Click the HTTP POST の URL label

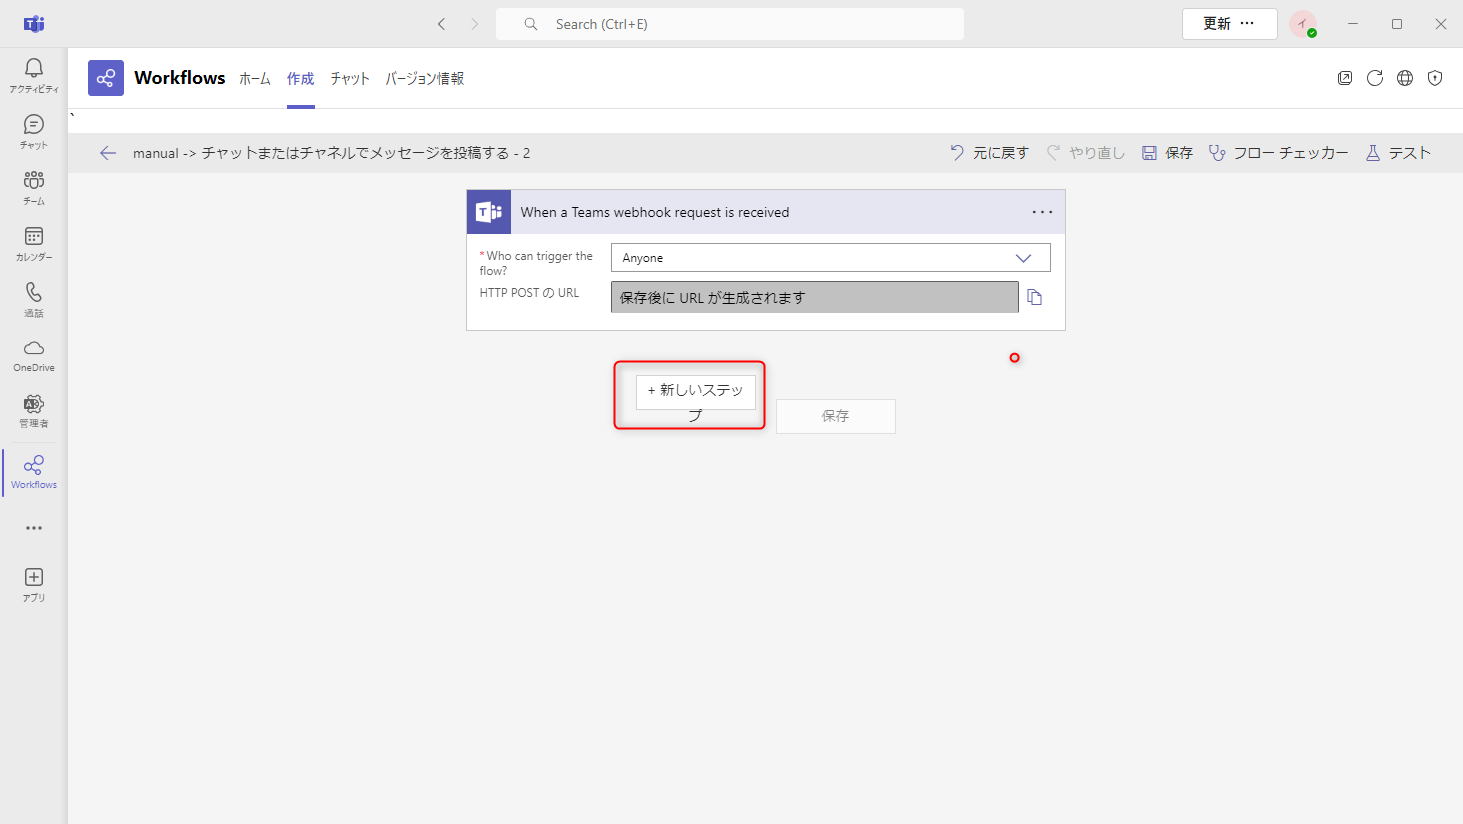529,293
